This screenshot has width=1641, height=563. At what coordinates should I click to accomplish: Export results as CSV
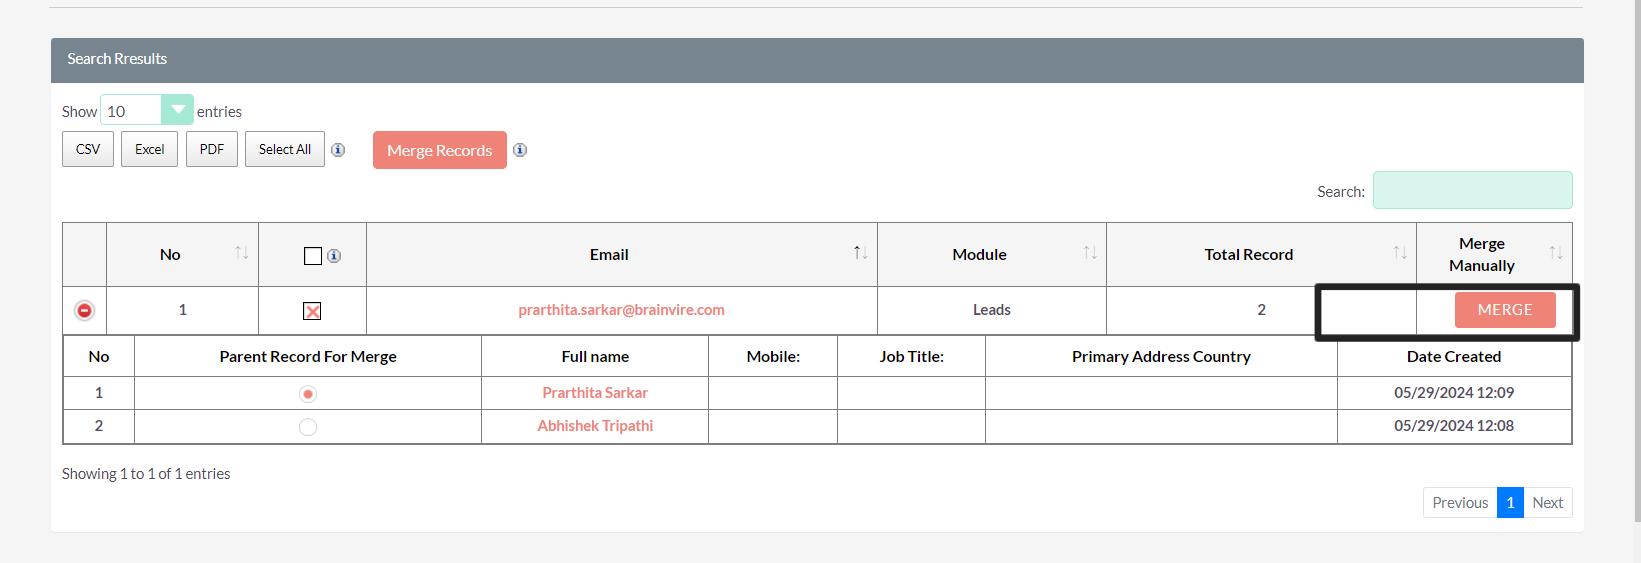88,149
